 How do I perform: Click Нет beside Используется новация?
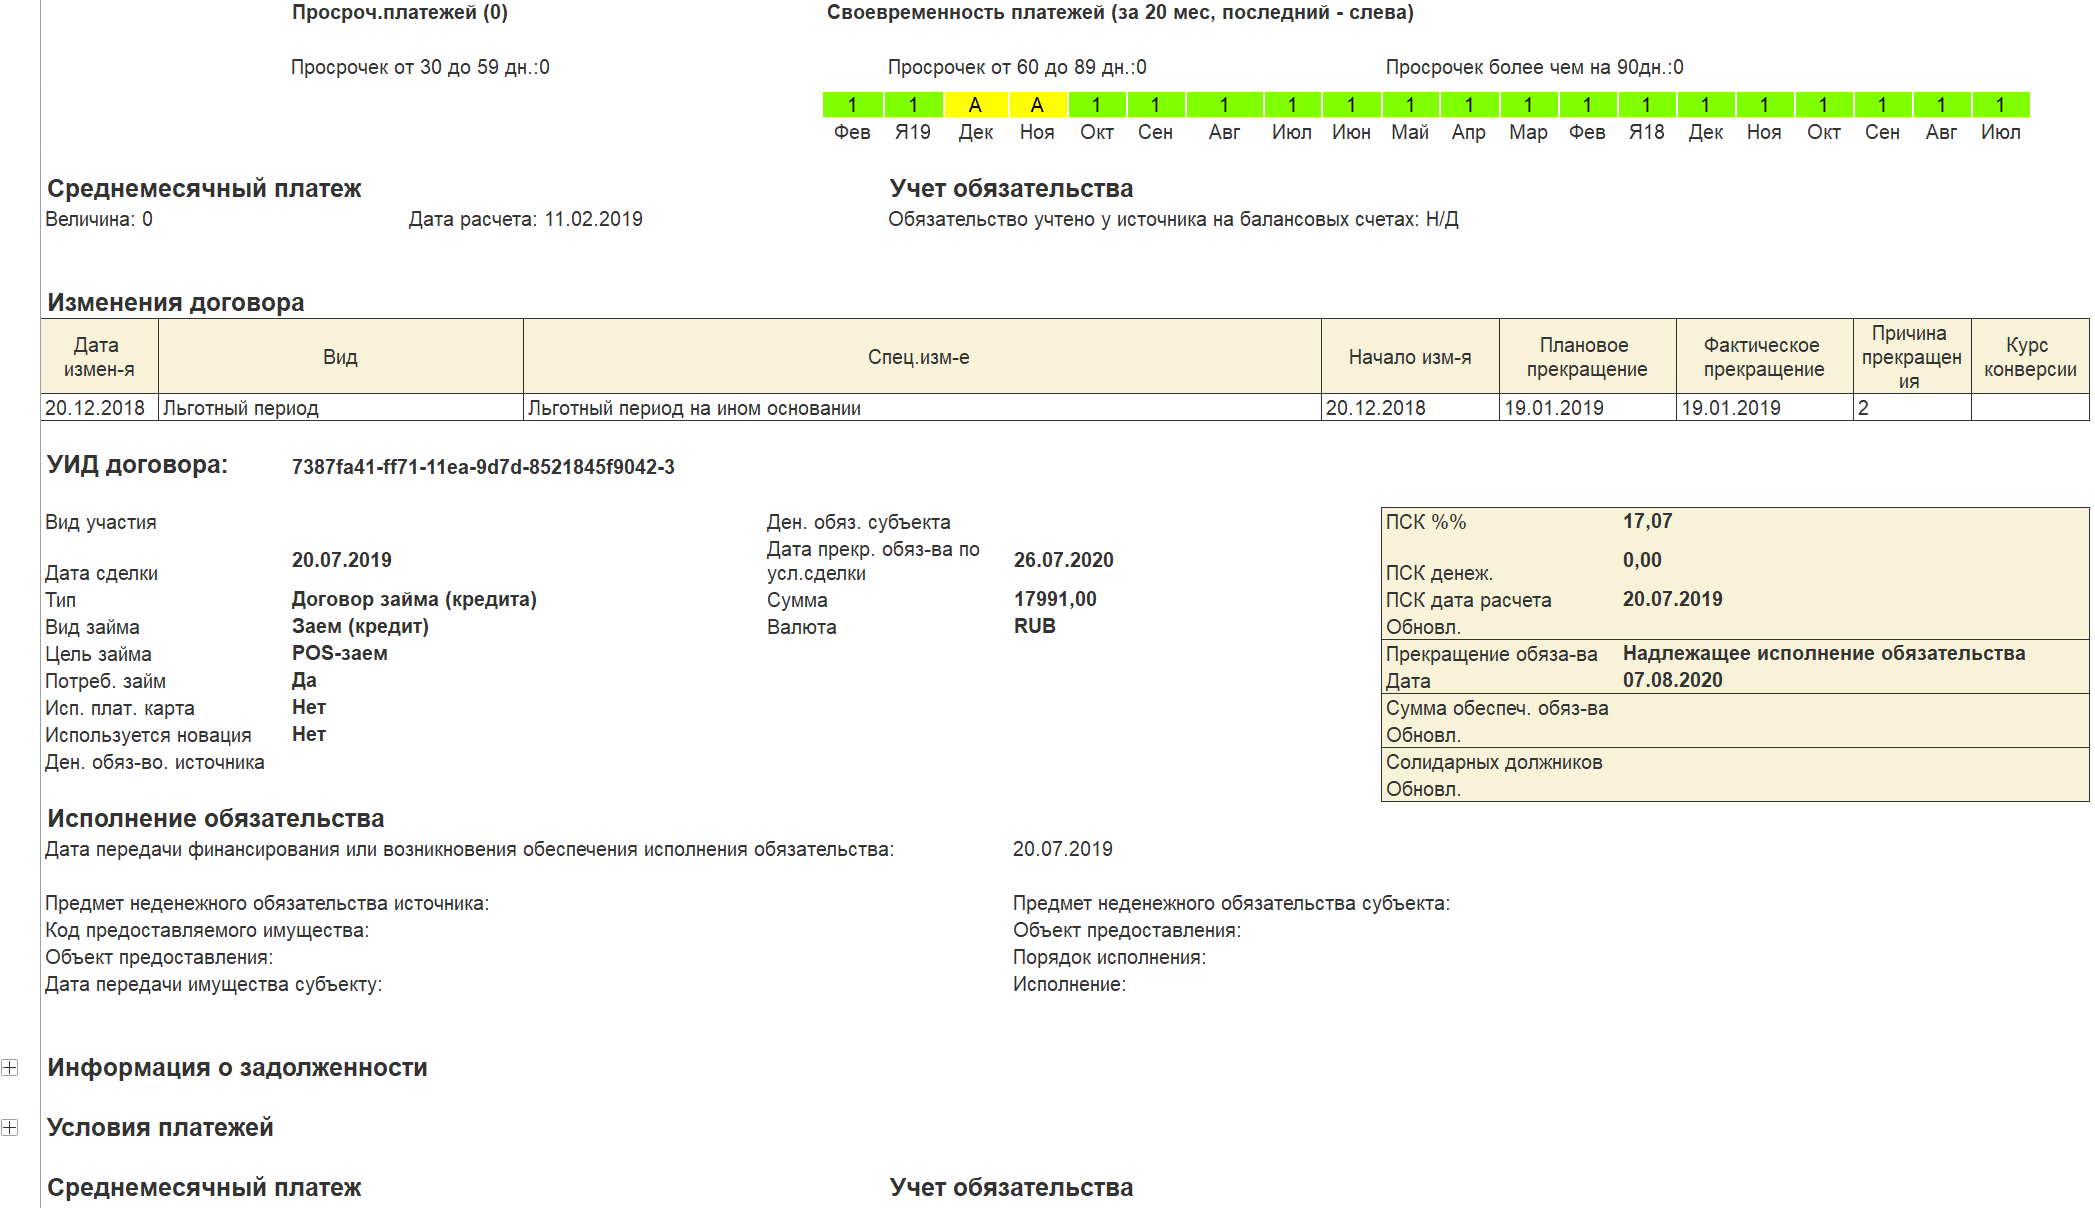[x=309, y=734]
